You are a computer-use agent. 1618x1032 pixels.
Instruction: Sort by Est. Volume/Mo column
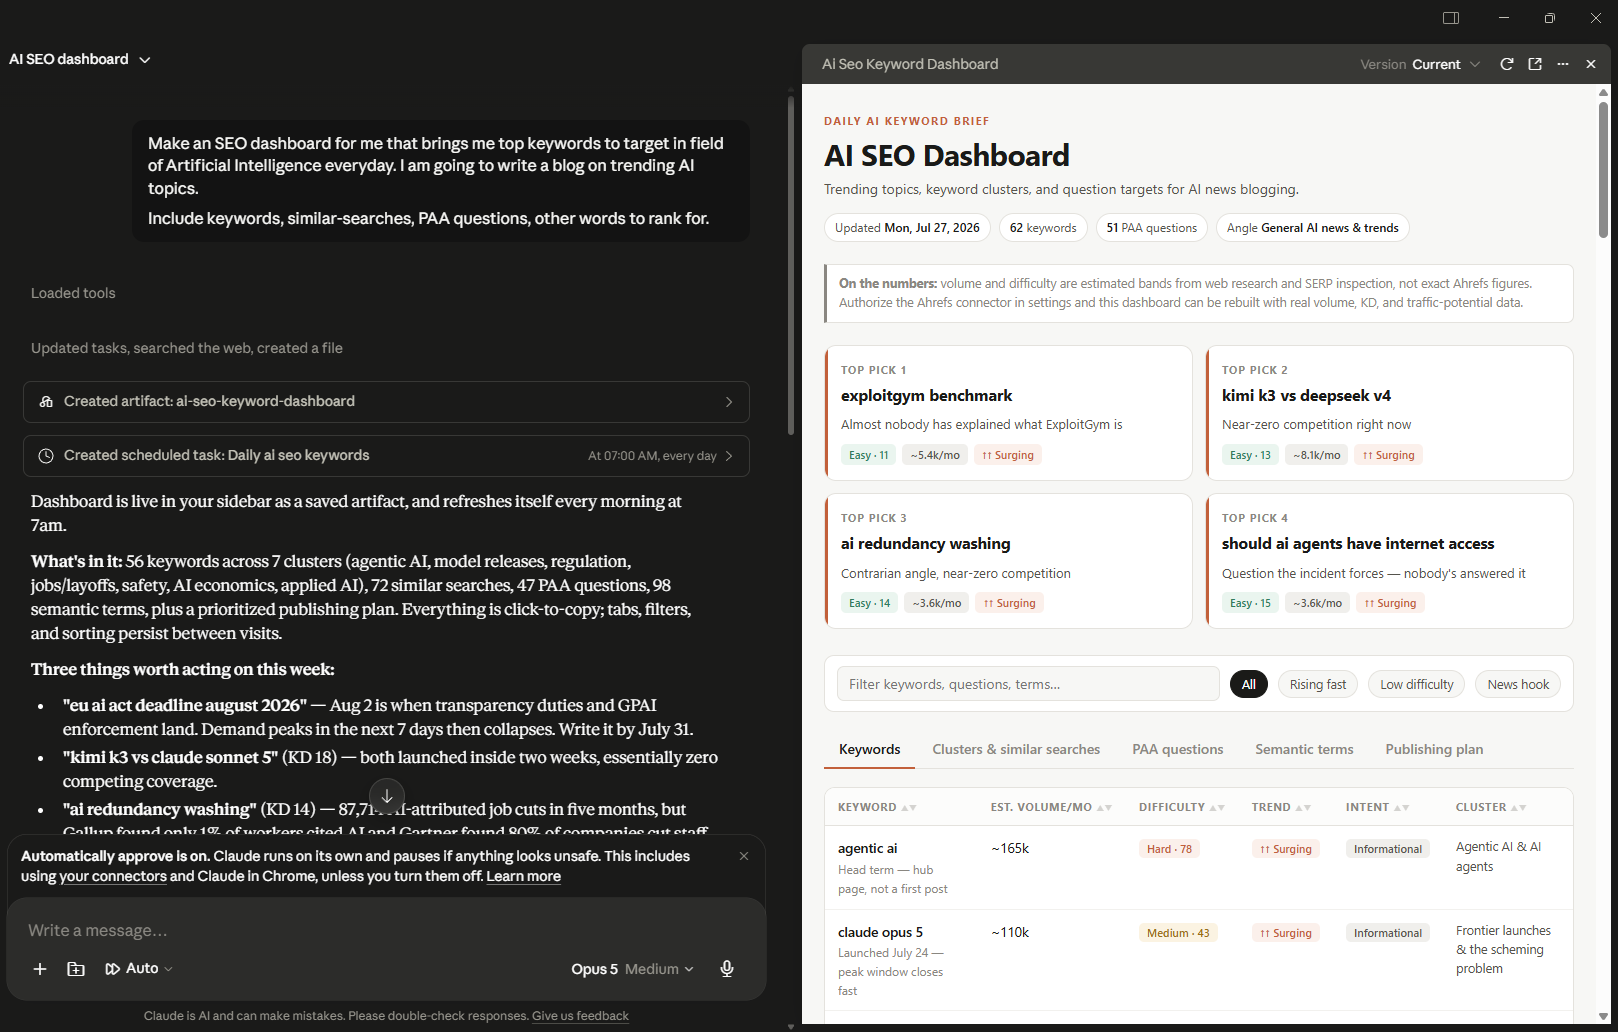tap(1104, 808)
